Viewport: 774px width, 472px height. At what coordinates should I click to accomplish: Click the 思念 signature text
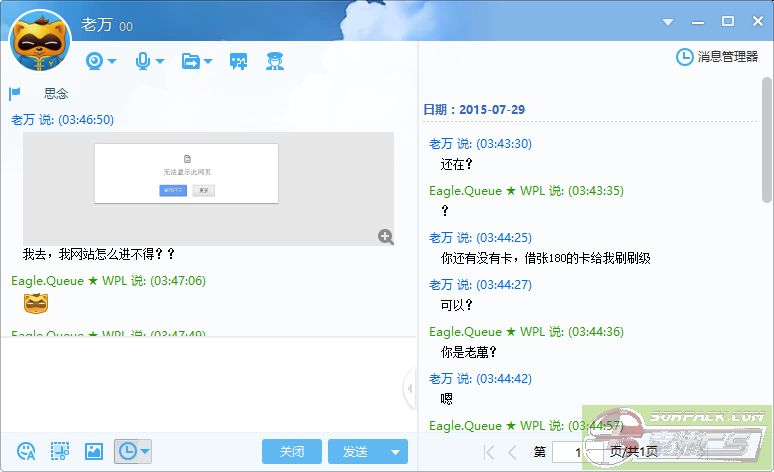pos(56,93)
